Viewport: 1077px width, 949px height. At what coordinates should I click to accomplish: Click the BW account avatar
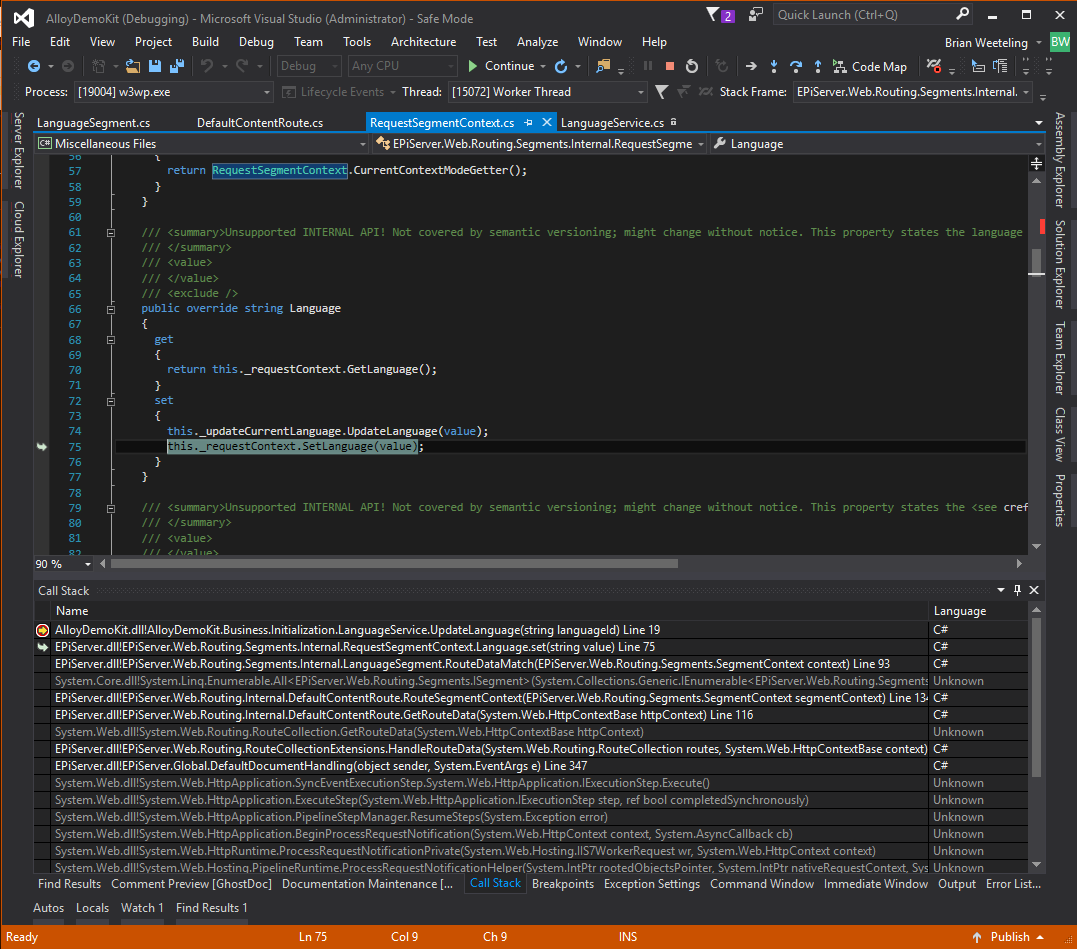tap(1060, 42)
